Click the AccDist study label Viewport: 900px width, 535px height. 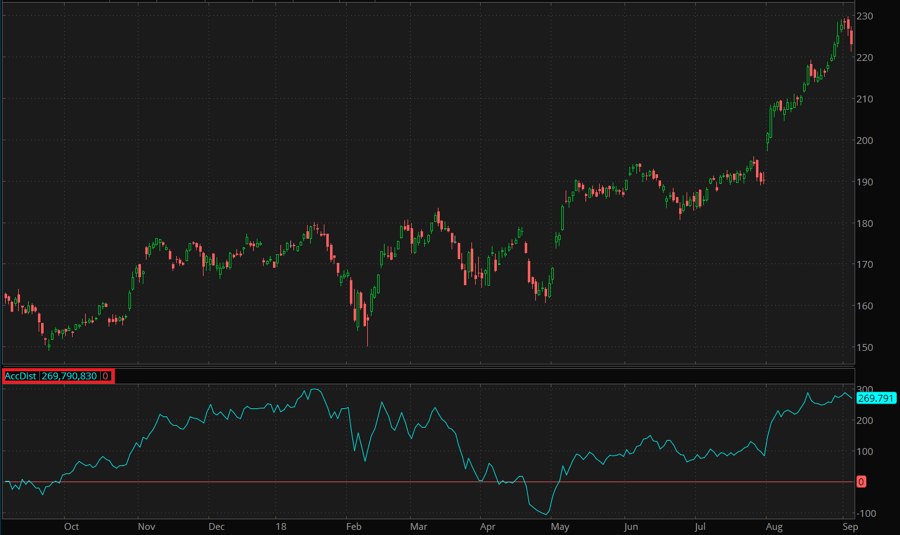(x=21, y=376)
